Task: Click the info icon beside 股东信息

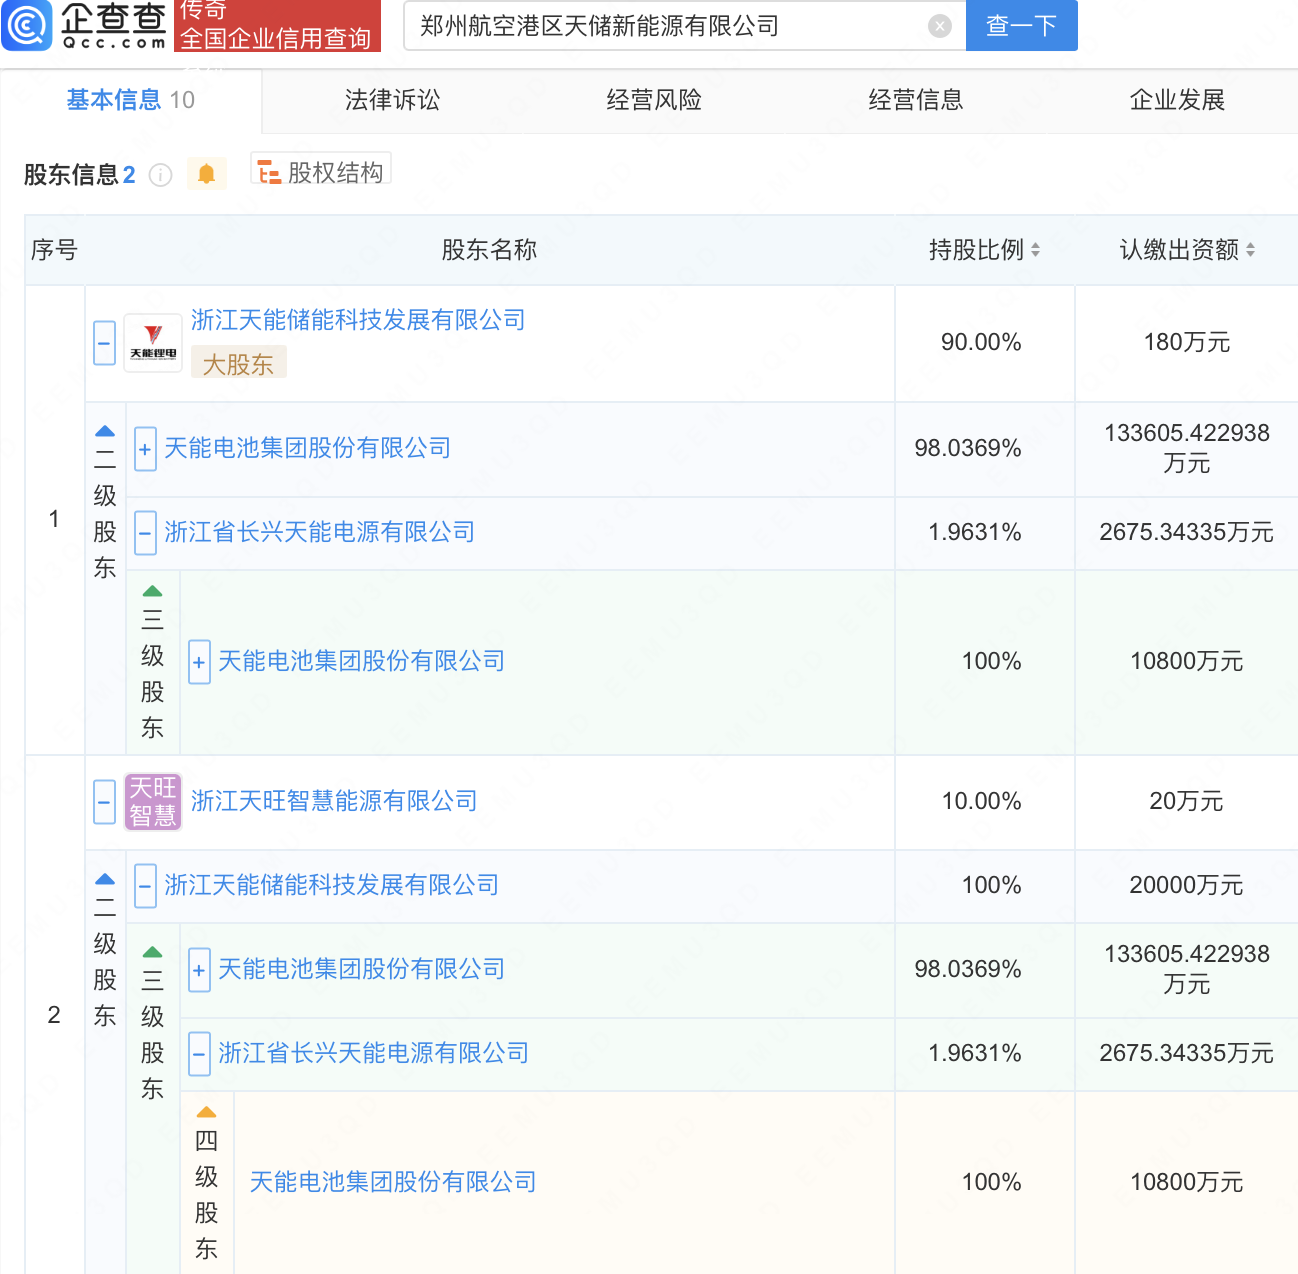Action: pyautogui.click(x=160, y=175)
